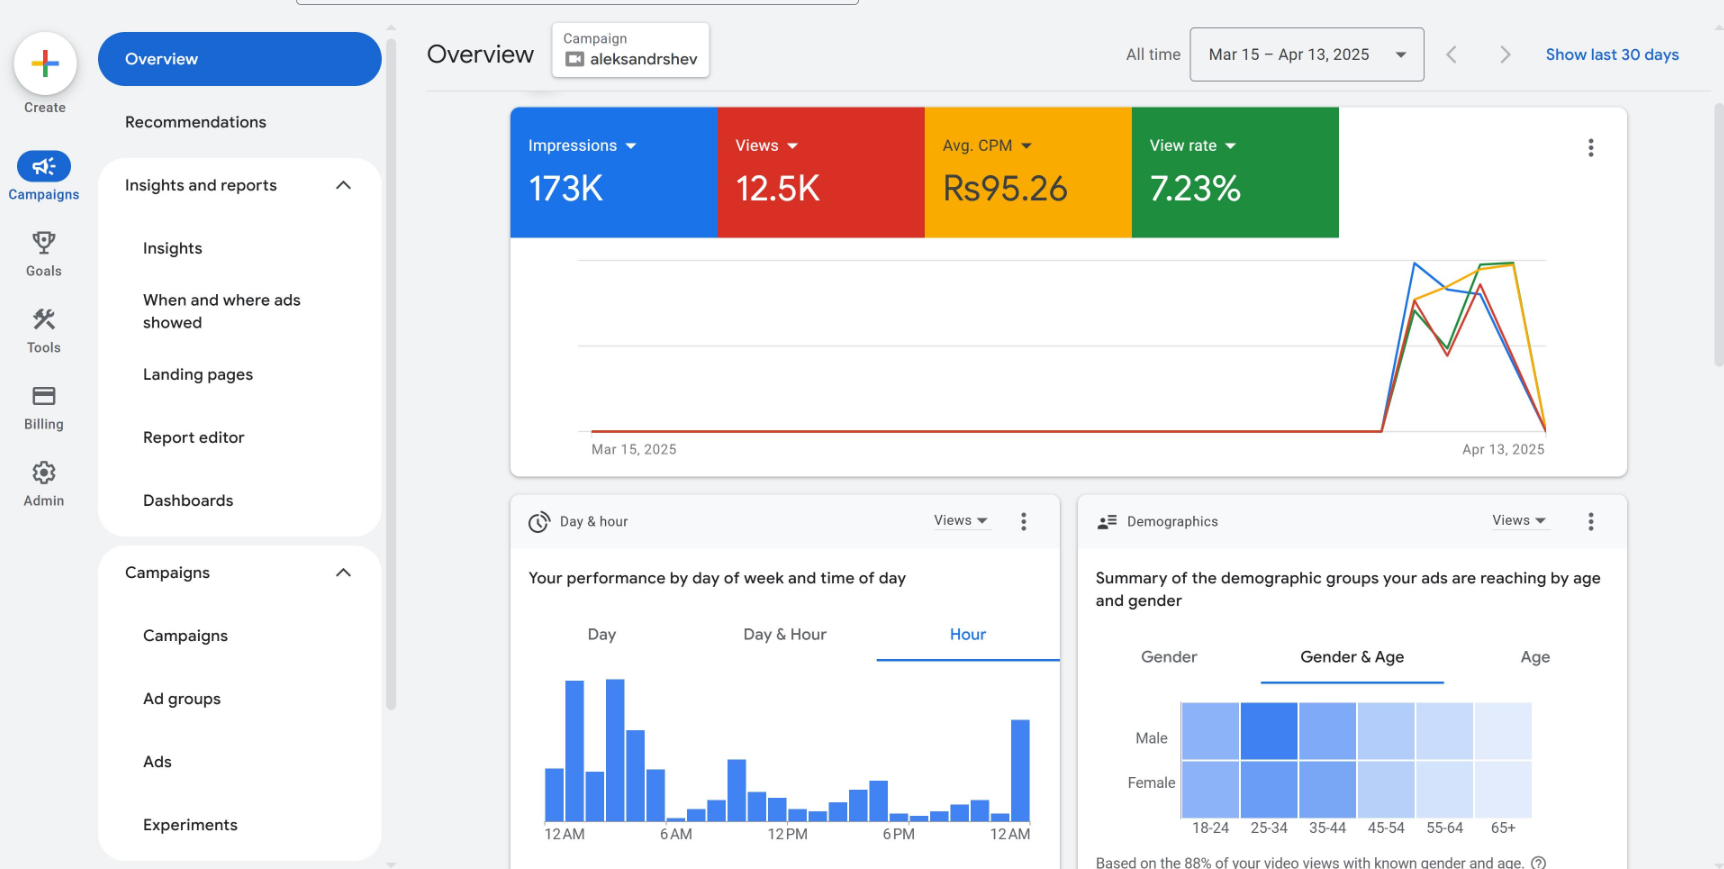Open Demographics card three-dot menu

(x=1590, y=521)
